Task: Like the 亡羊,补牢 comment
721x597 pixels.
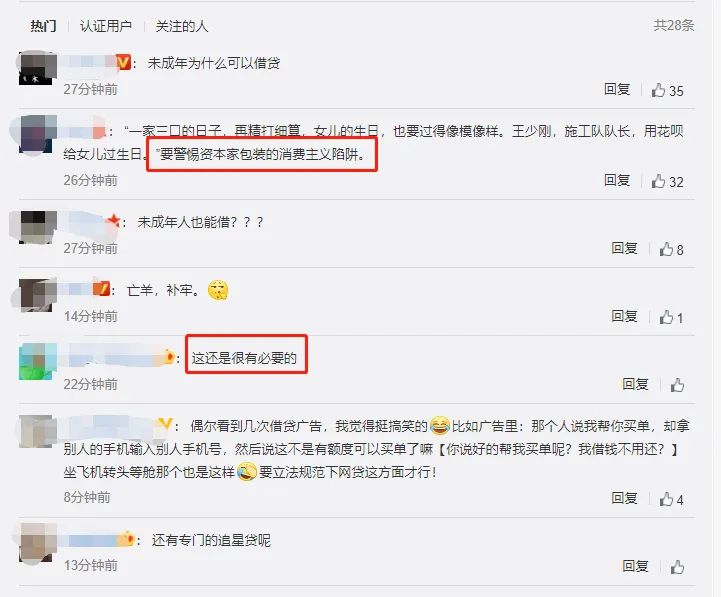Action: coord(666,317)
